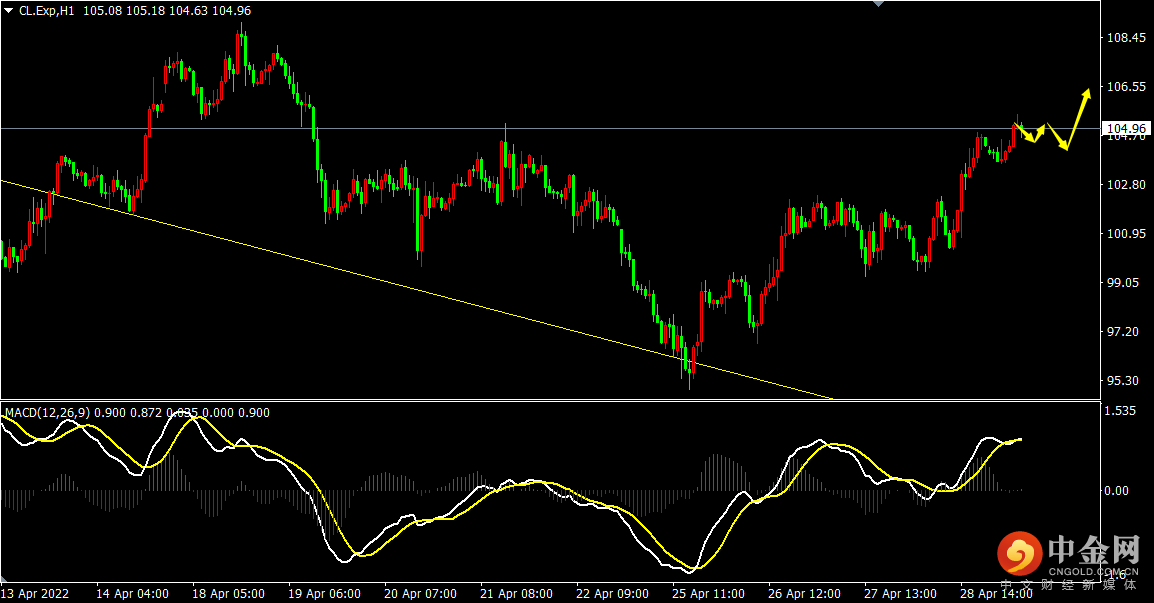Click the 中金网 orange logo icon

pos(1019,553)
